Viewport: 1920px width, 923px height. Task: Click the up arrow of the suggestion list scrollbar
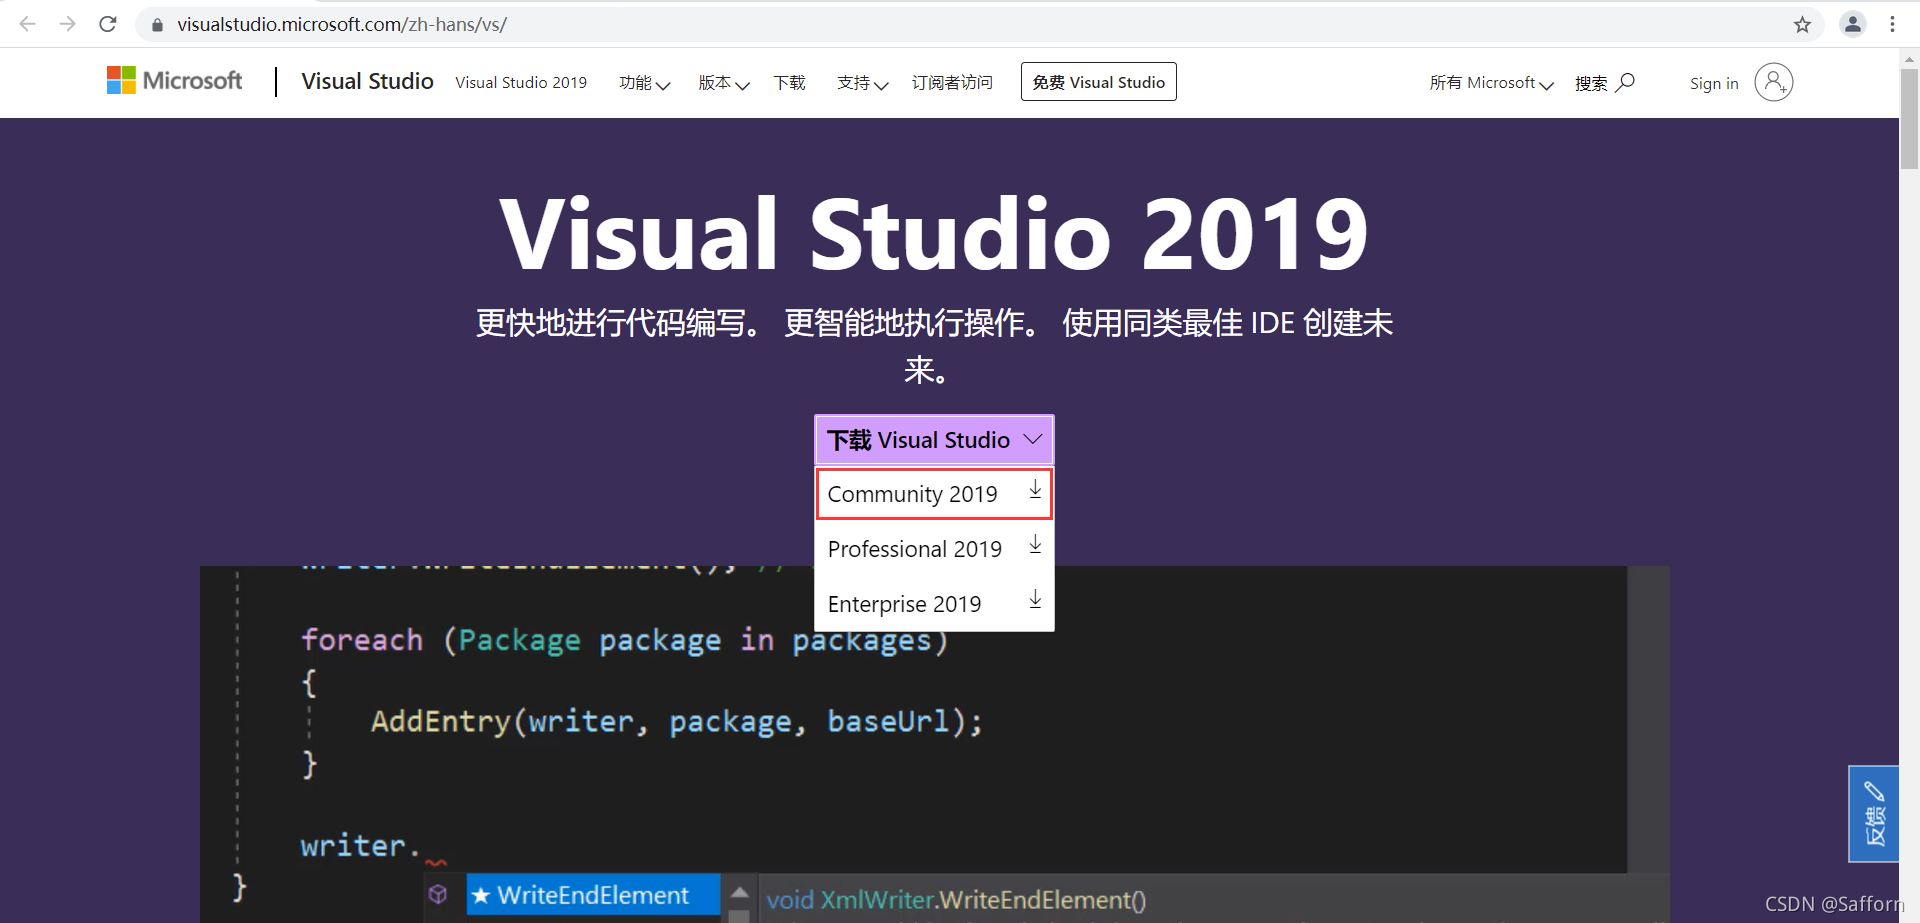[740, 892]
